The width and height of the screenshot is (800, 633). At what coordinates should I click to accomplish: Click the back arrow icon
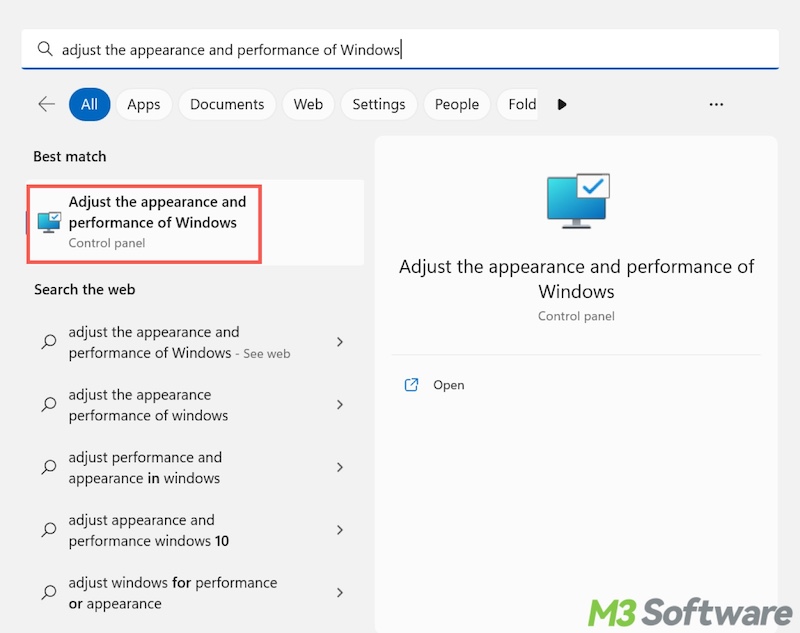point(46,104)
